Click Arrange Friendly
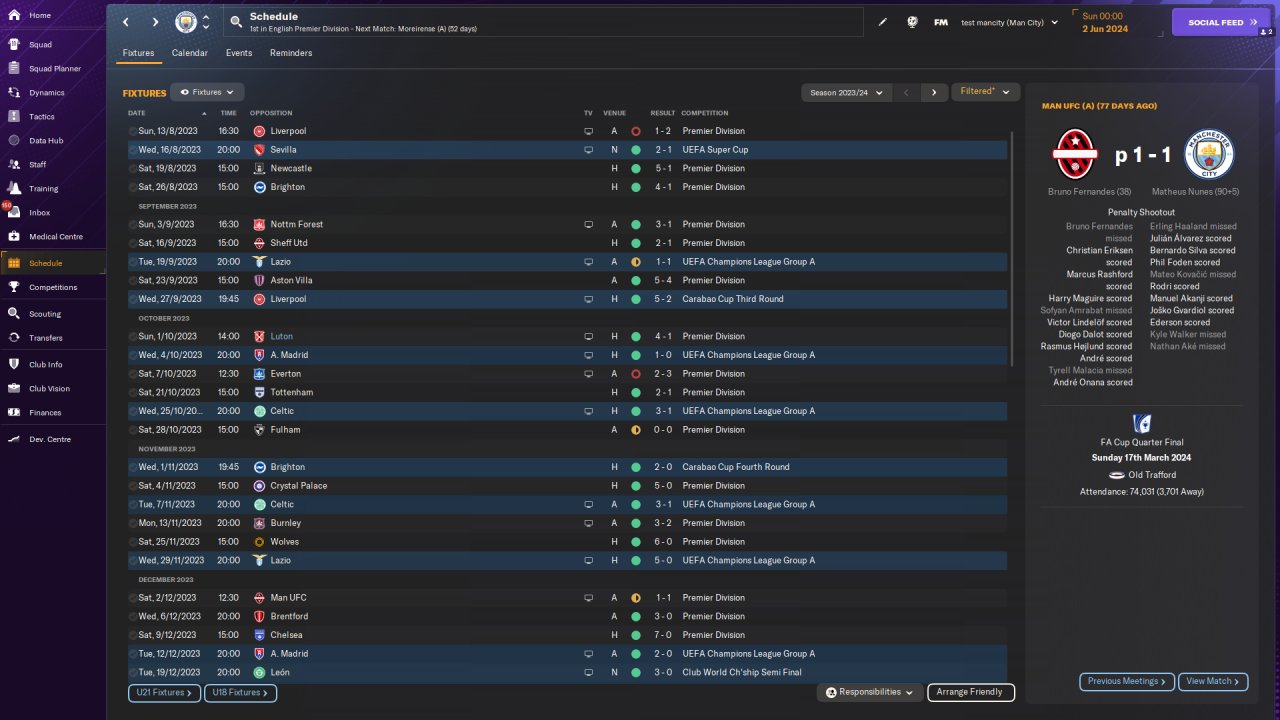This screenshot has height=720, width=1280. click(x=971, y=692)
